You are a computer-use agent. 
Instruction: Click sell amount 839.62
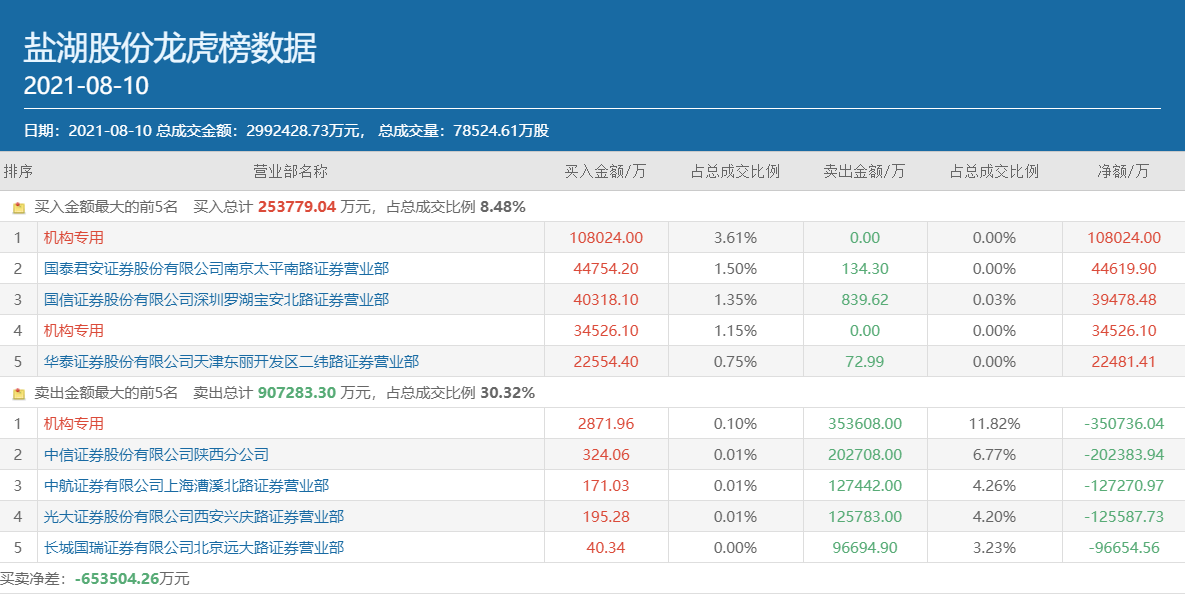865,299
